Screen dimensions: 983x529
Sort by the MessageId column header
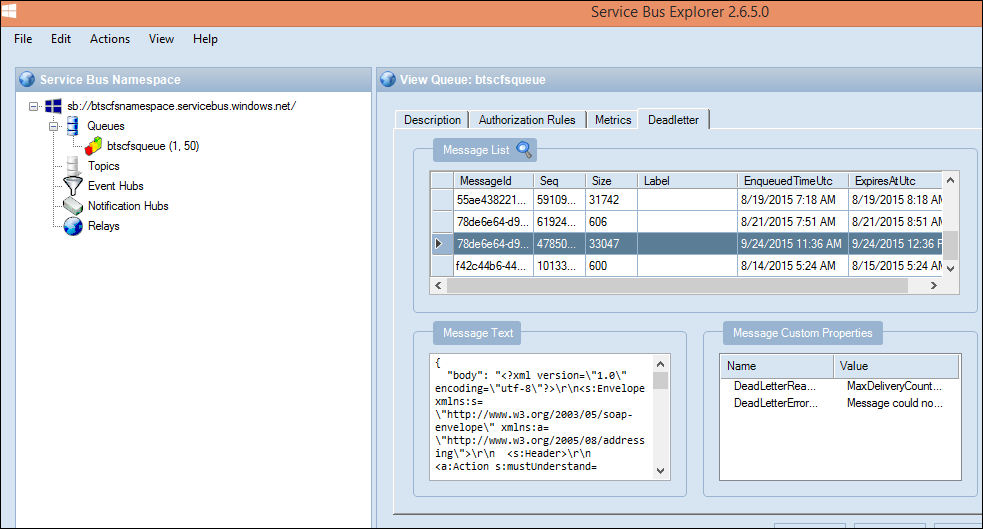(493, 181)
